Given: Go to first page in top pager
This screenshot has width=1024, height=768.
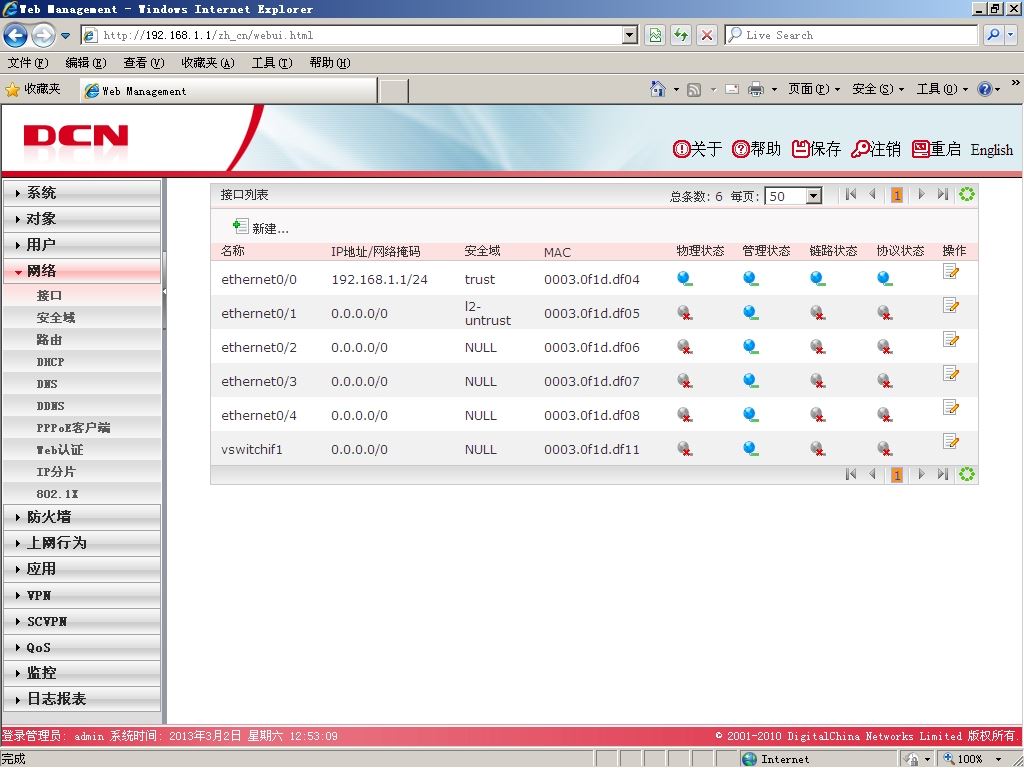Looking at the screenshot, I should click(850, 195).
